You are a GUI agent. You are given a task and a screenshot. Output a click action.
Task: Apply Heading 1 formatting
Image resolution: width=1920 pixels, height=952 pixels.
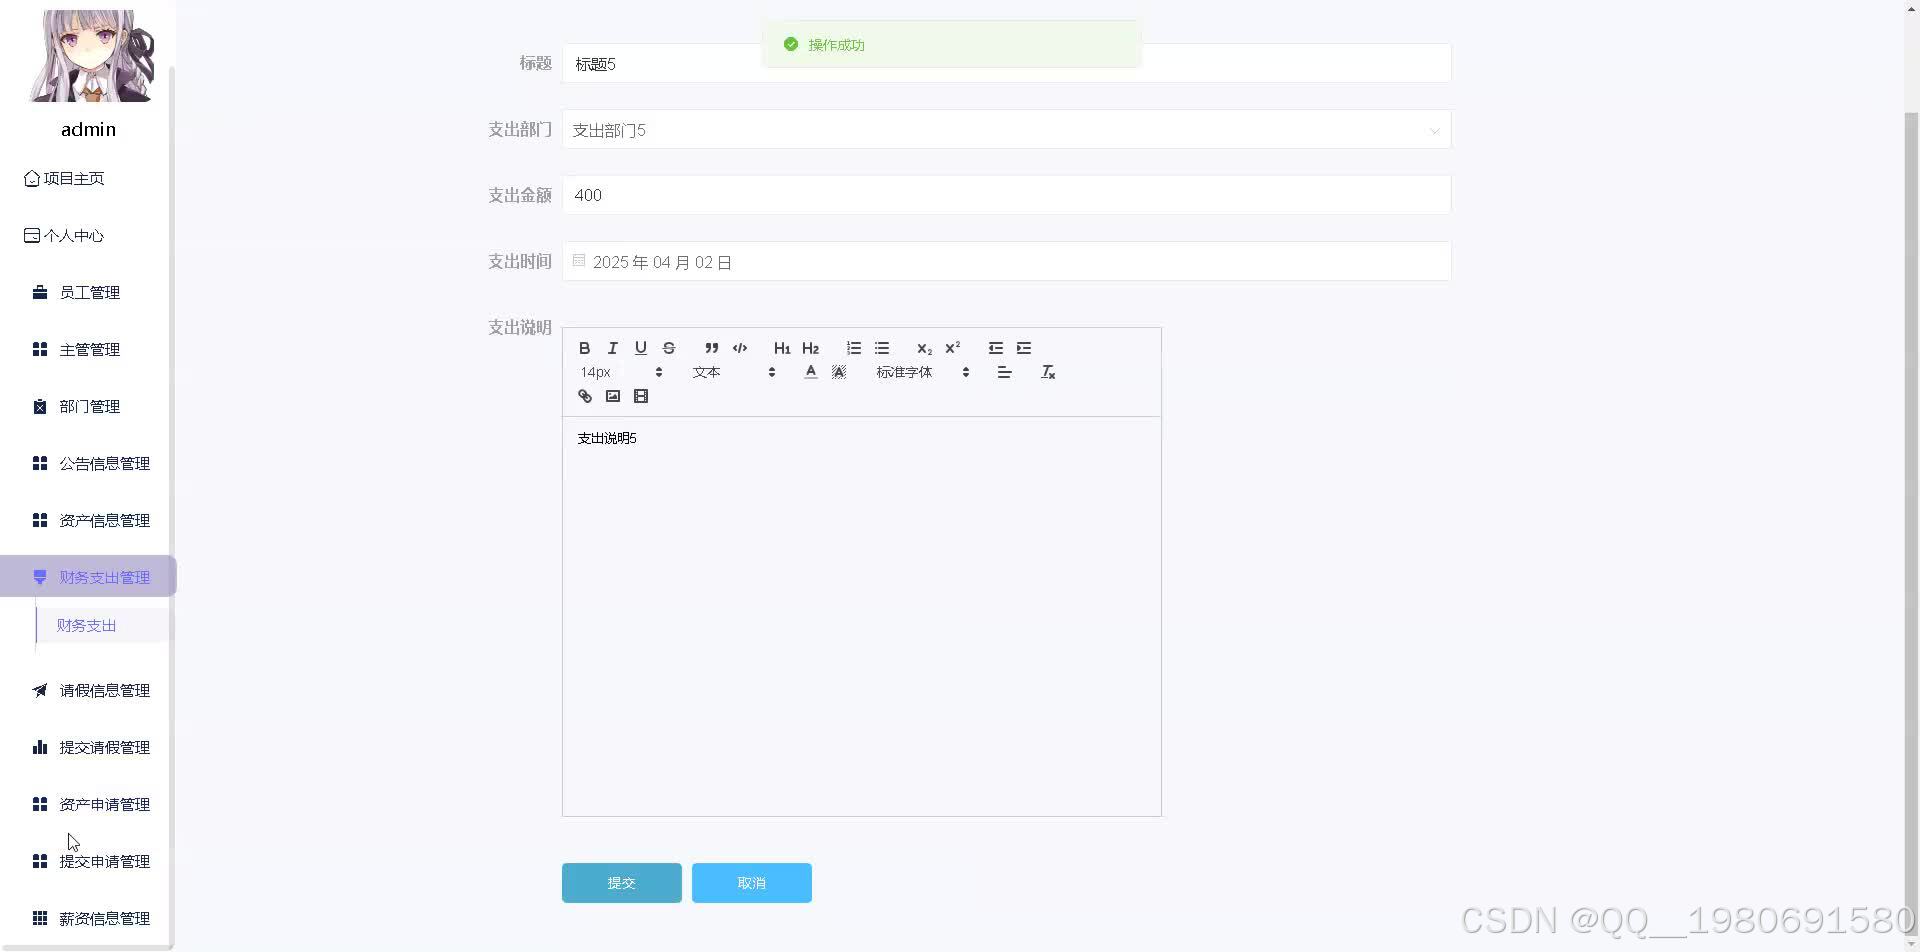pos(782,348)
